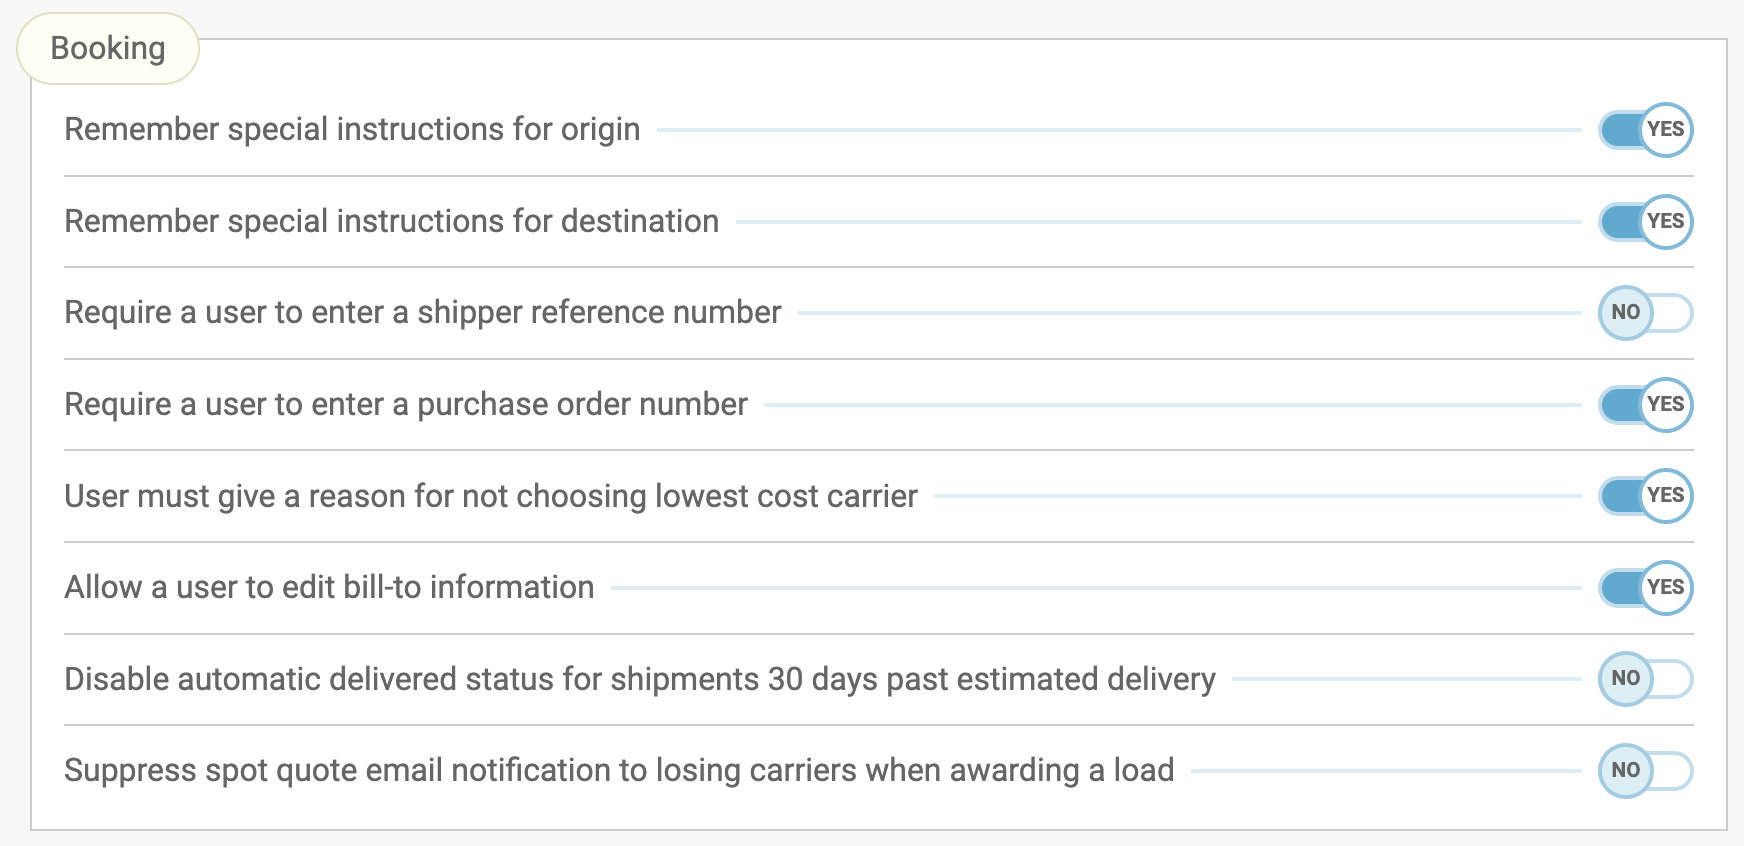Image resolution: width=1744 pixels, height=846 pixels.
Task: Select the suppress spot quote email label text
Action: click(618, 771)
